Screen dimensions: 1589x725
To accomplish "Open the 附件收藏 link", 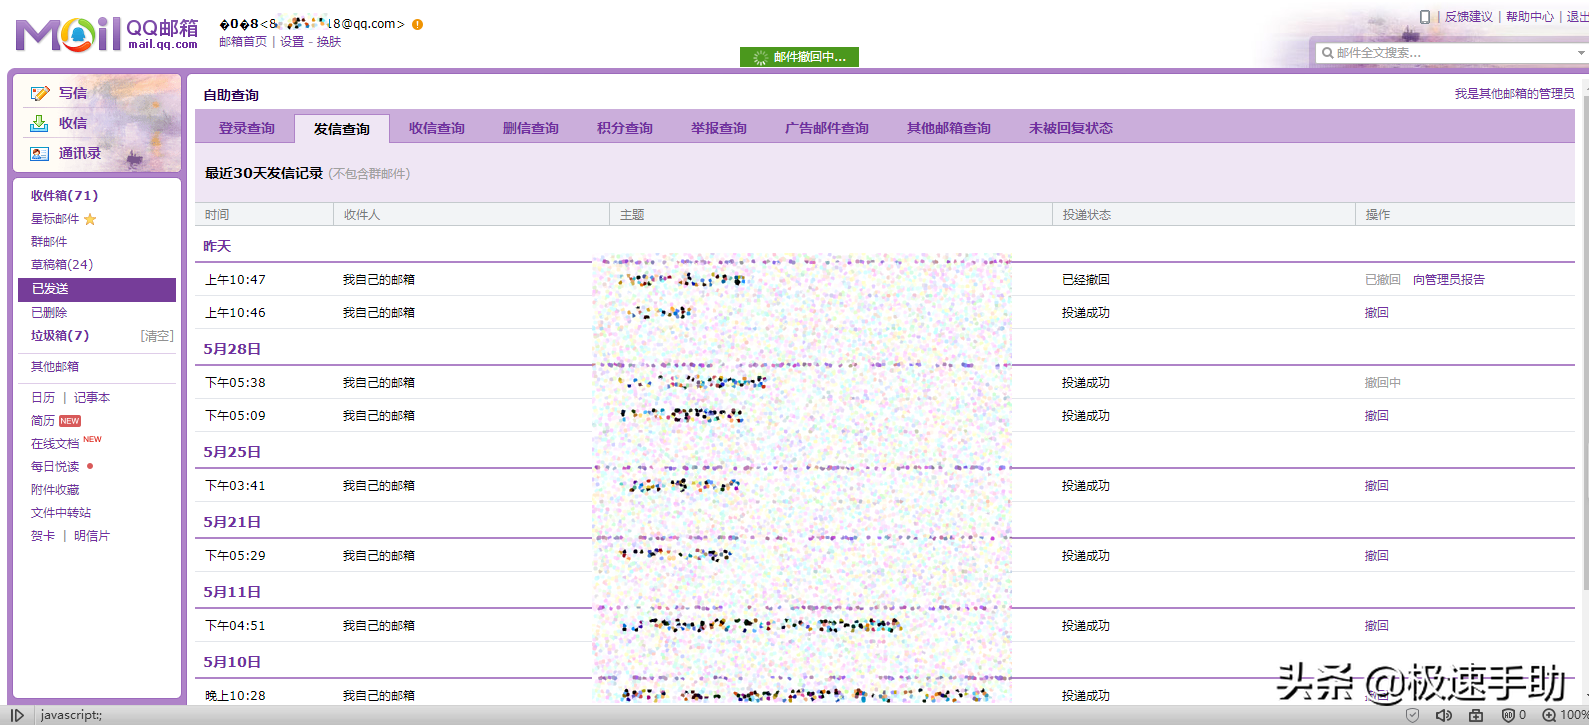I will point(55,490).
